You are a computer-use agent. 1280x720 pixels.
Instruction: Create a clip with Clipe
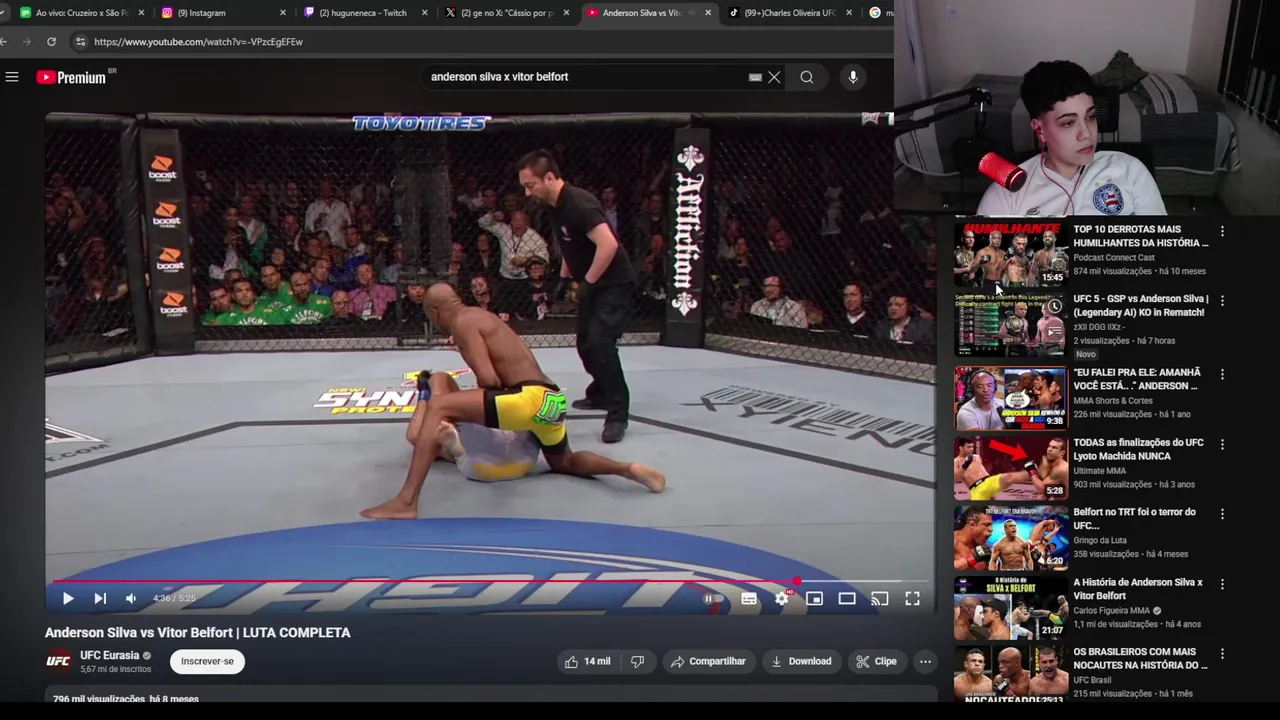pos(876,661)
